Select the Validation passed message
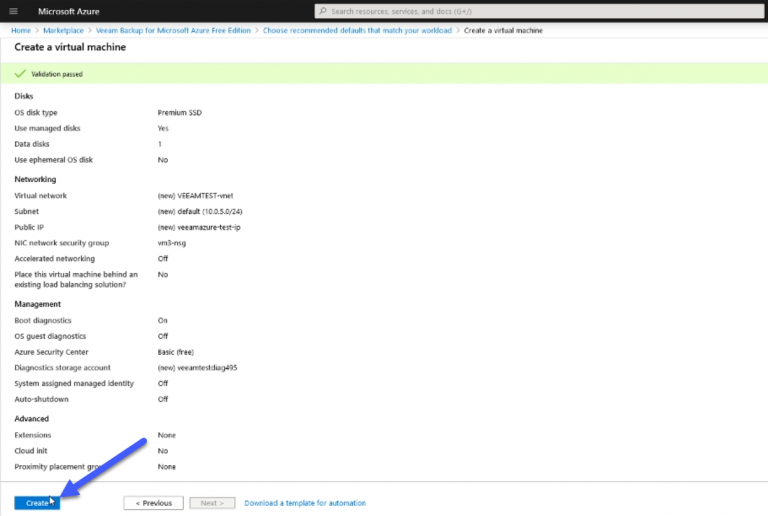Viewport: 768px width, 516px height. click(x=57, y=74)
